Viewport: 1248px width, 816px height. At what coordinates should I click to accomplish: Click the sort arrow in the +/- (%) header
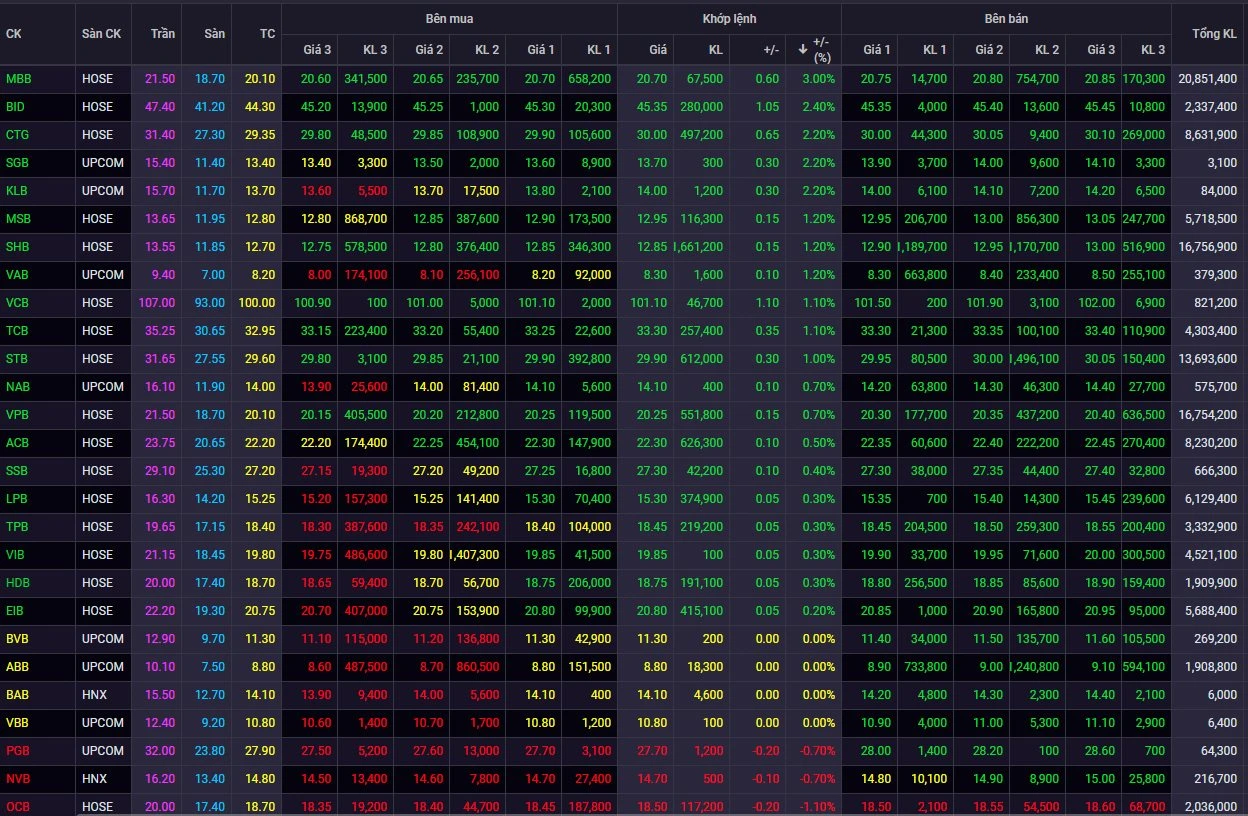803,49
